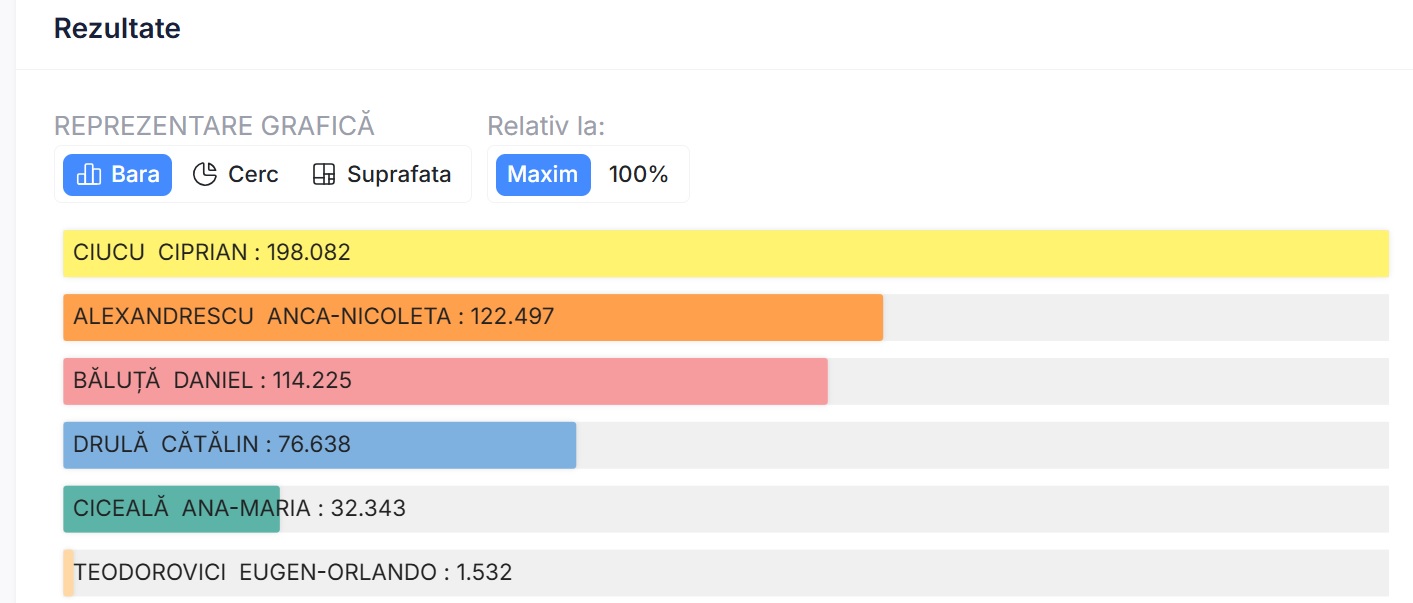1413x603 pixels.
Task: Switch relative scale to 100%
Action: pyautogui.click(x=638, y=175)
